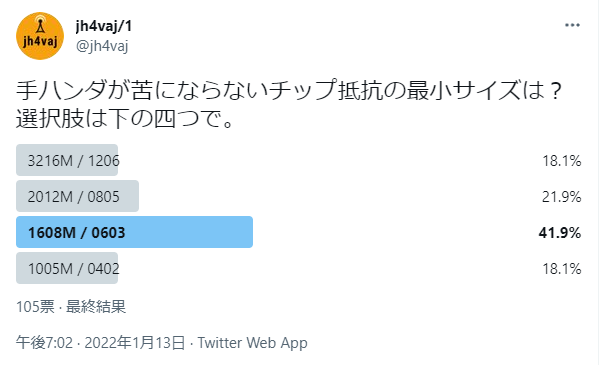Open the Twitter Web App source link

253,342
